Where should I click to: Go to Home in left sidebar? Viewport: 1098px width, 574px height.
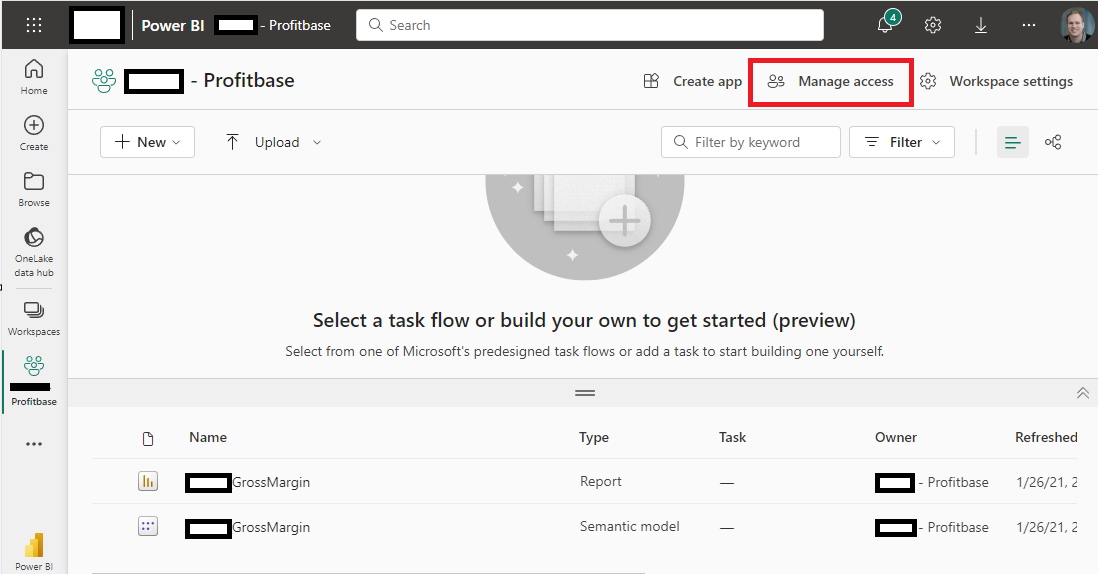click(x=34, y=77)
